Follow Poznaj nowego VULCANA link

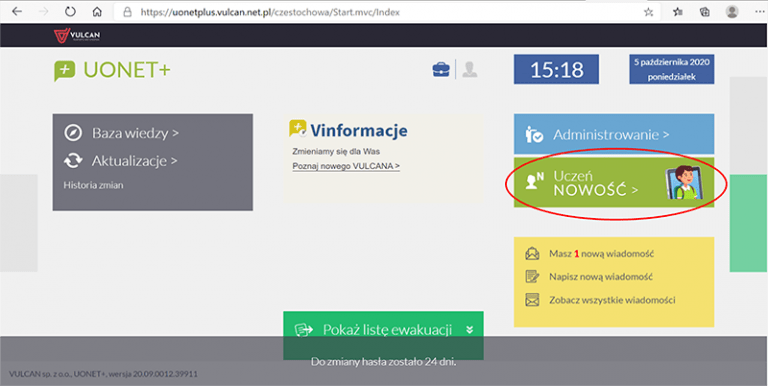pos(346,166)
